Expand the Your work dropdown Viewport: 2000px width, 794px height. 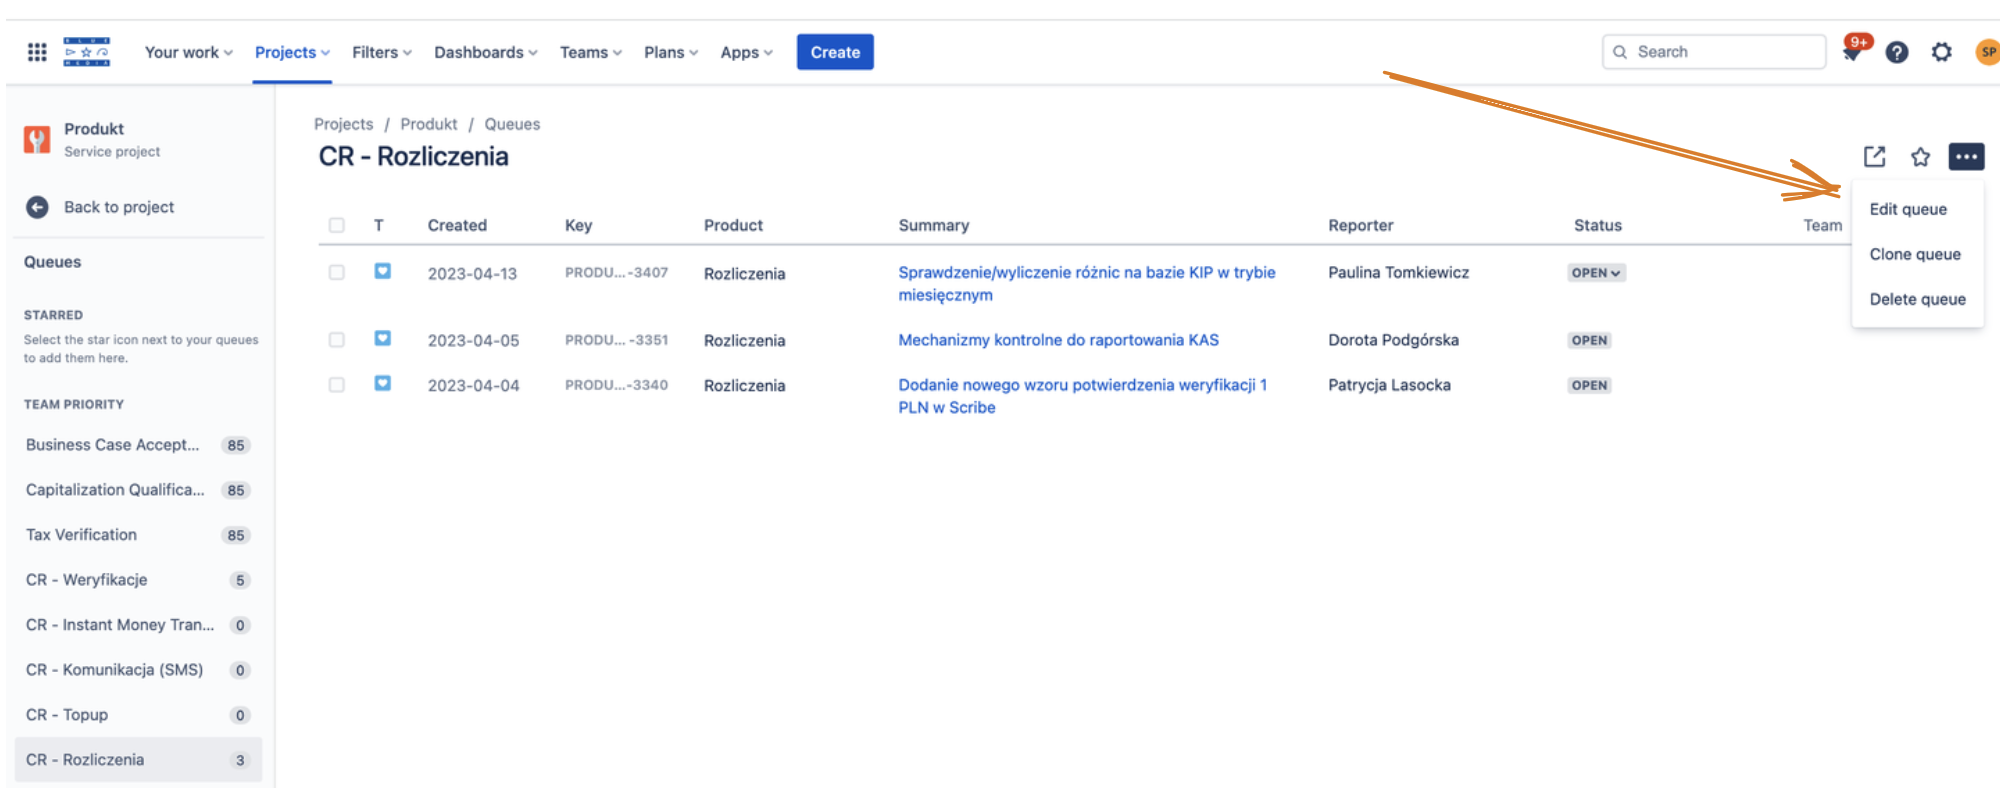click(x=188, y=52)
